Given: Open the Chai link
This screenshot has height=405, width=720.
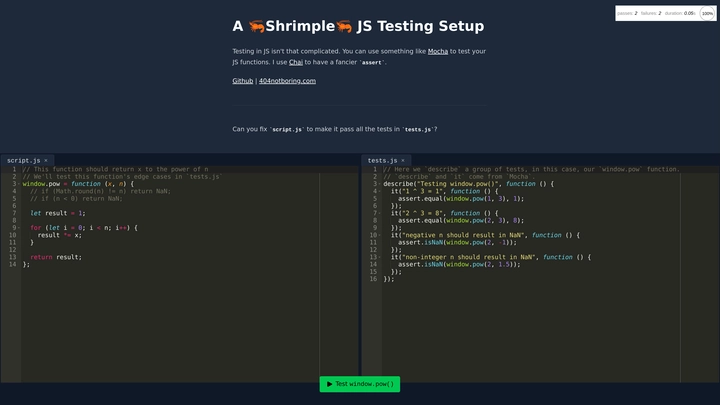Looking at the screenshot, I should [x=296, y=62].
